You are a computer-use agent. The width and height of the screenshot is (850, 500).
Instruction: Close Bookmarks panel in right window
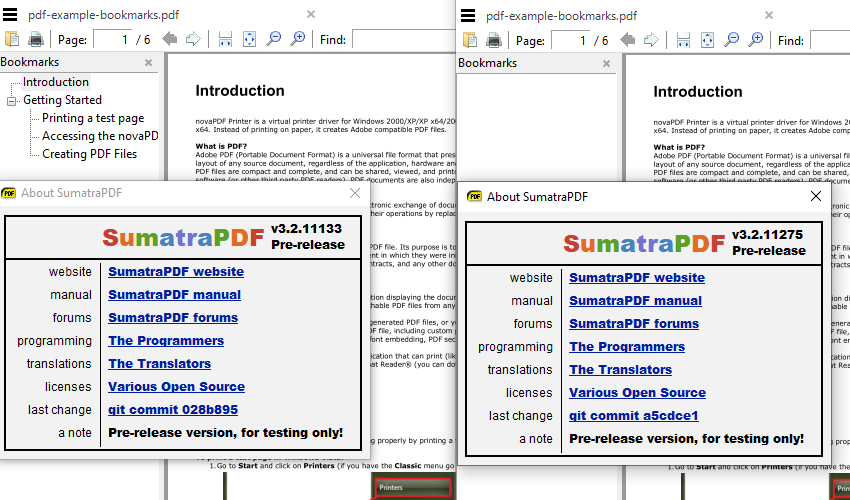click(x=607, y=63)
